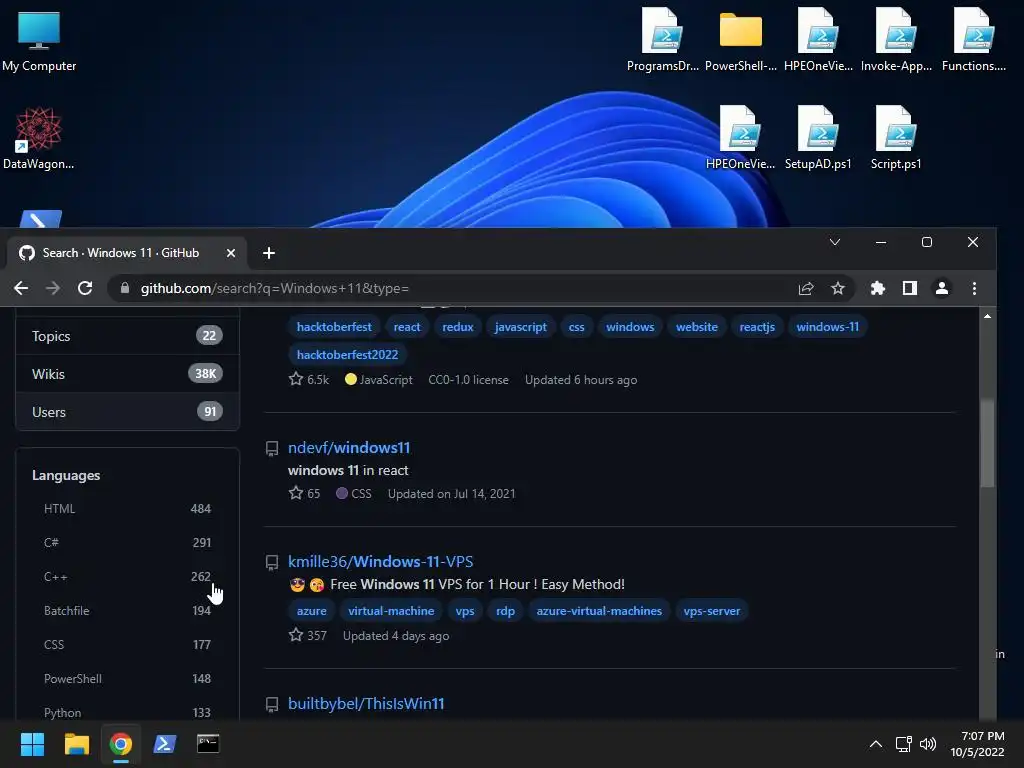Click the azure topic tag

click(312, 611)
